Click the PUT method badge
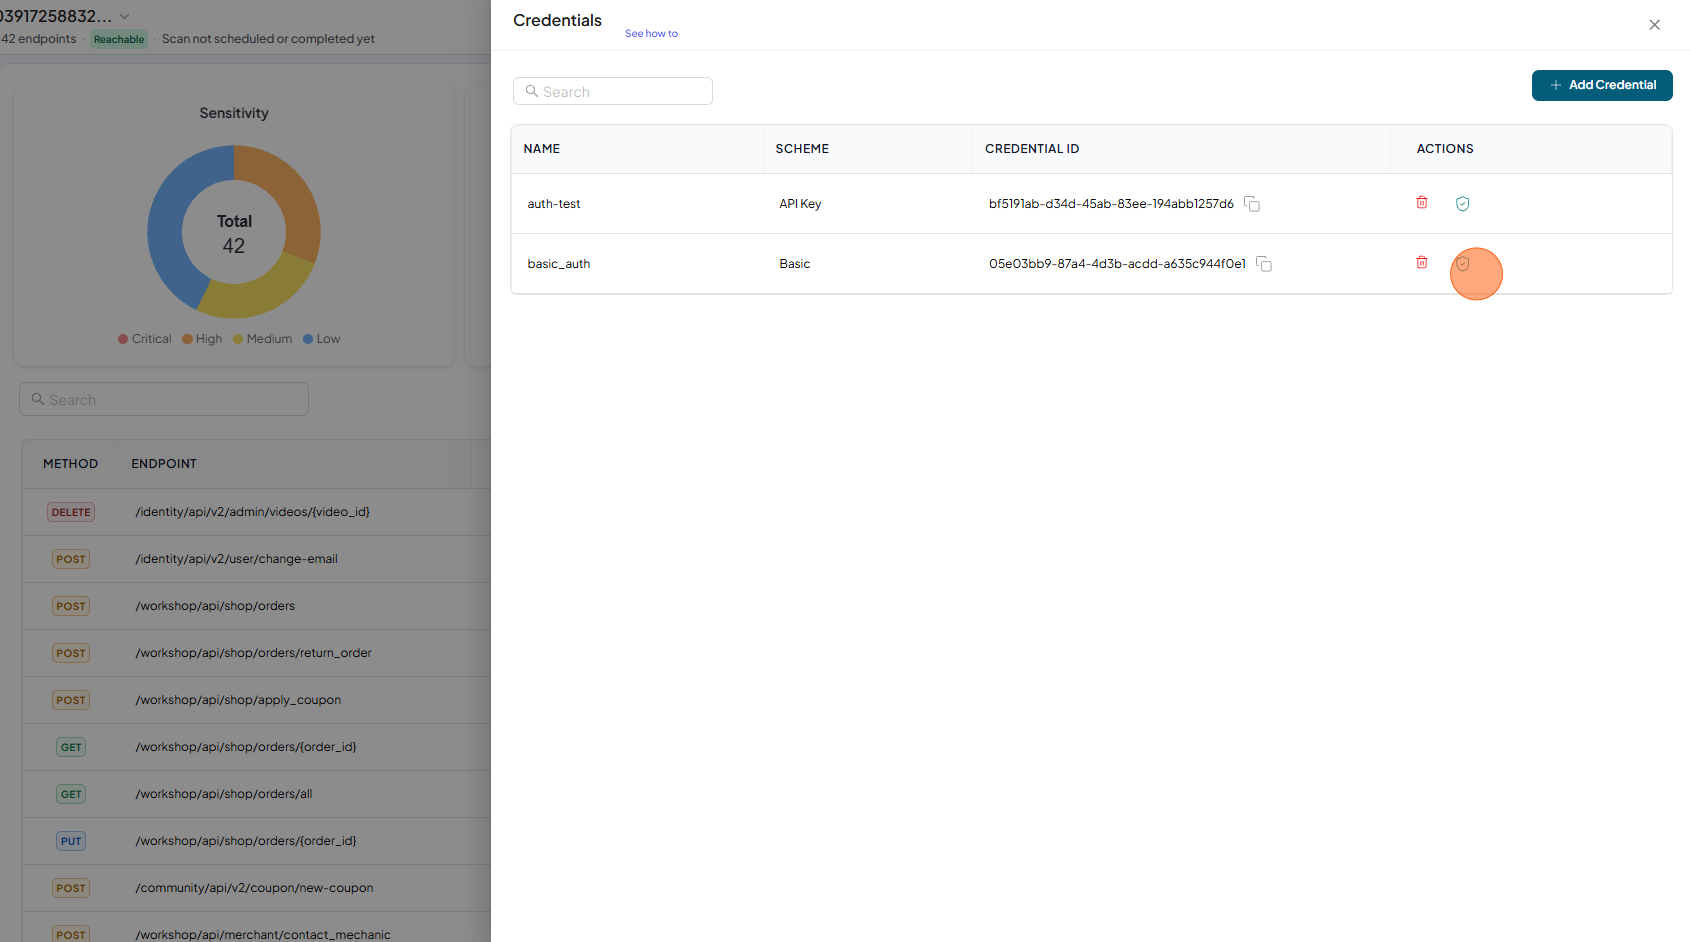The image size is (1690, 942). pyautogui.click(x=71, y=841)
